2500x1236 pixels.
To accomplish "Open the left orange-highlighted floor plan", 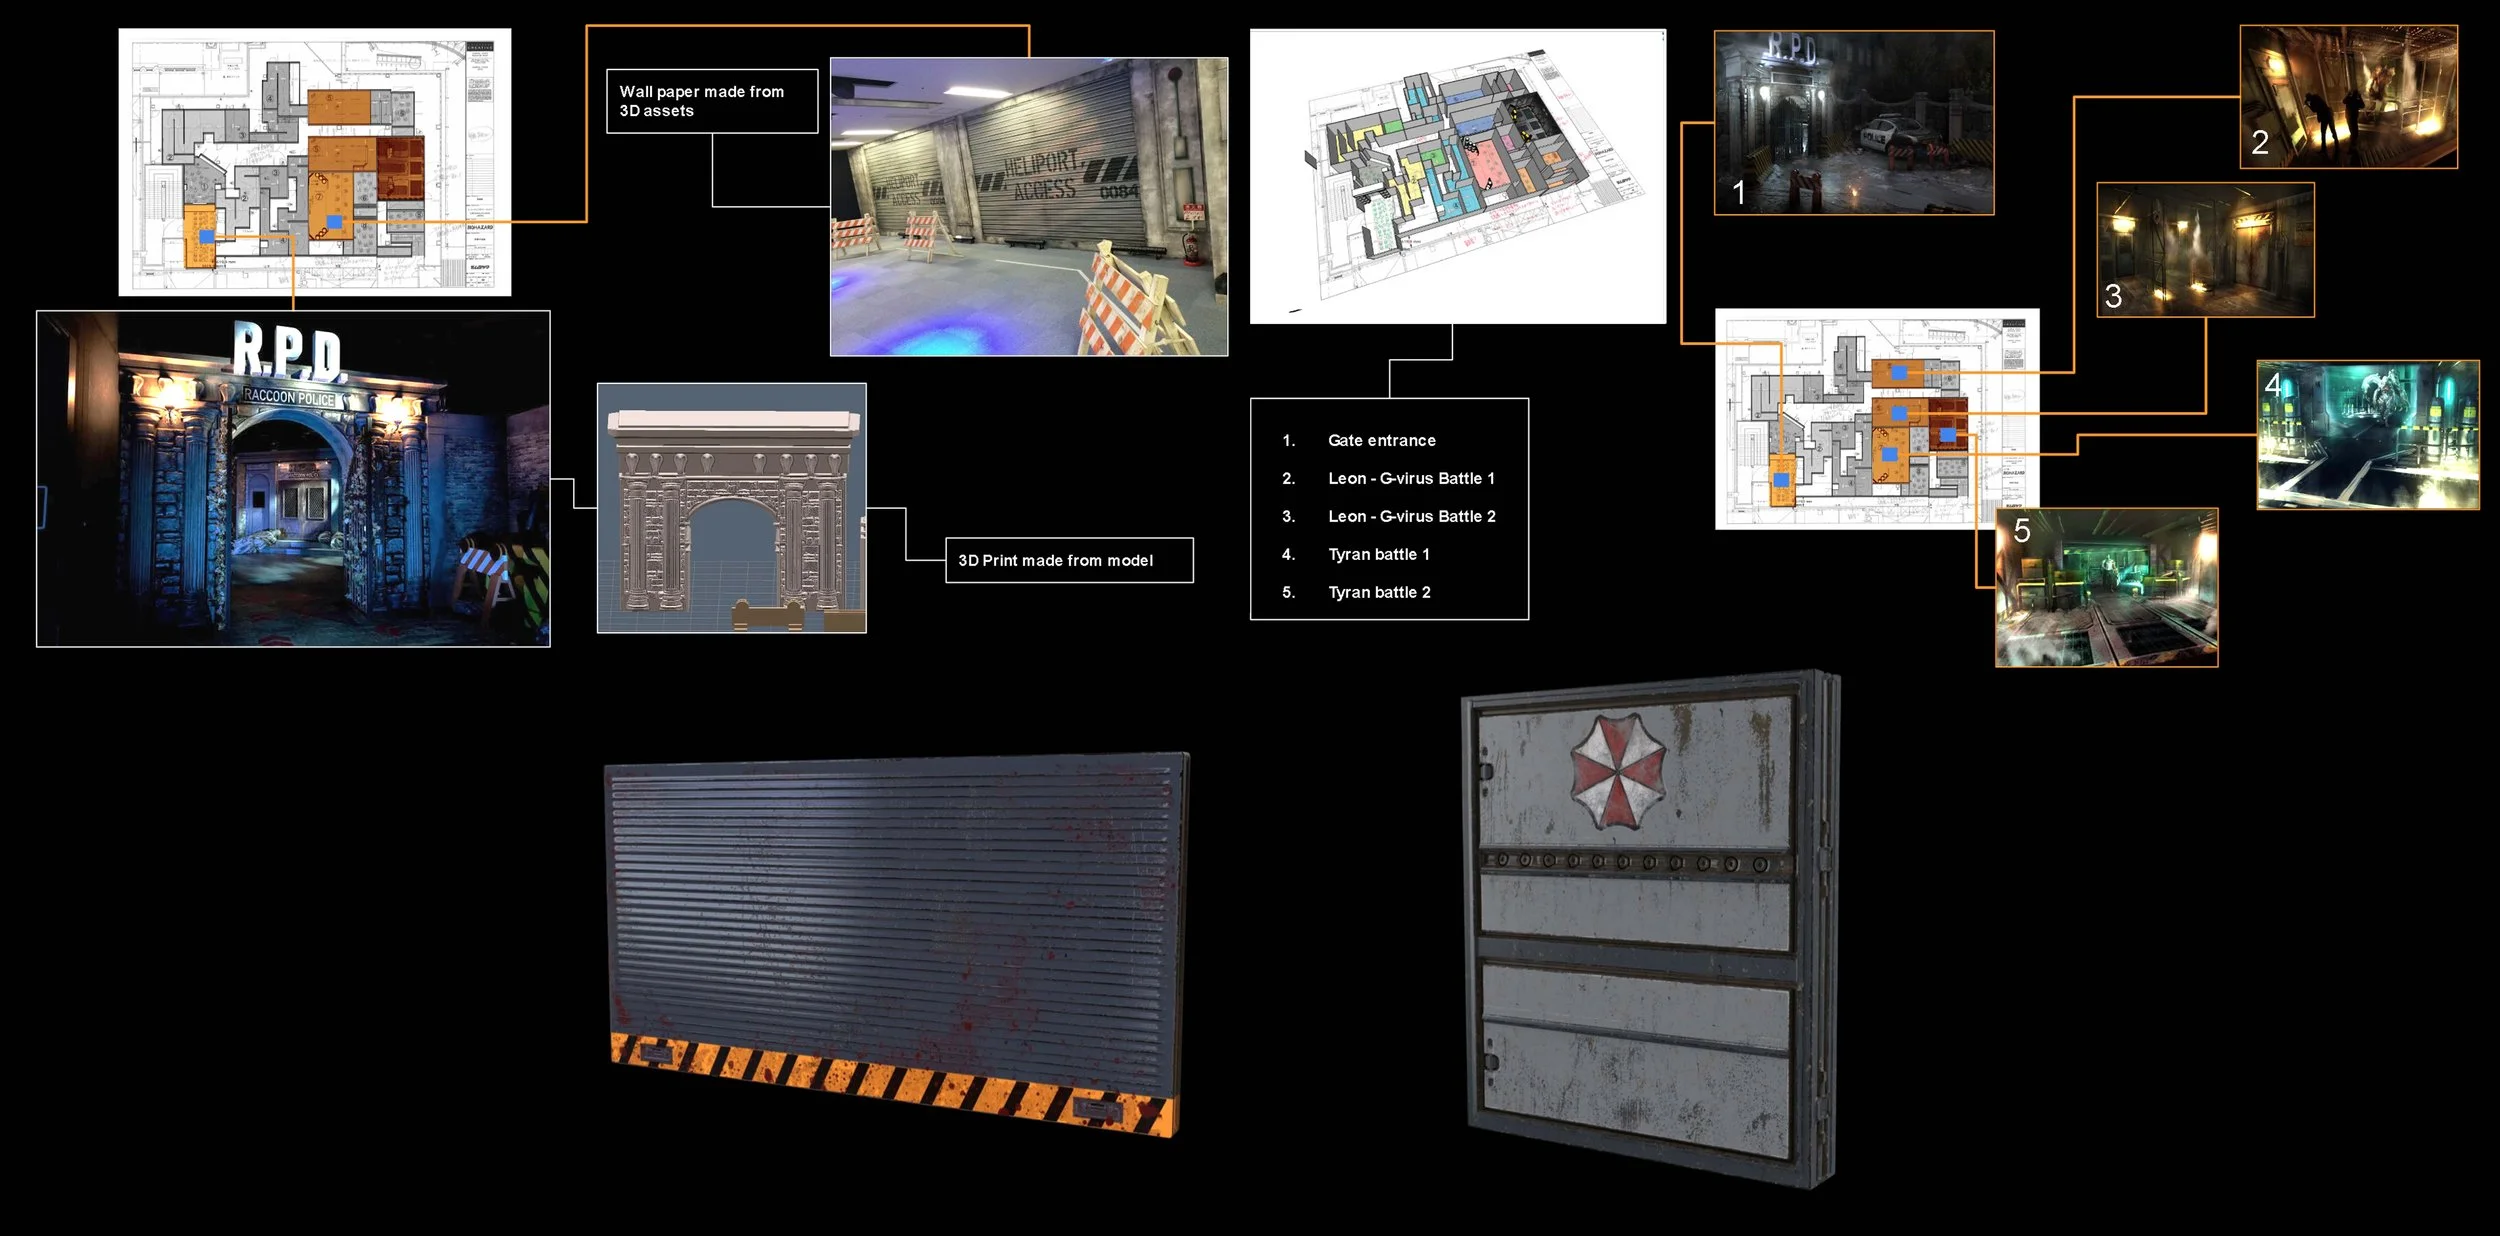I will coord(315,162).
